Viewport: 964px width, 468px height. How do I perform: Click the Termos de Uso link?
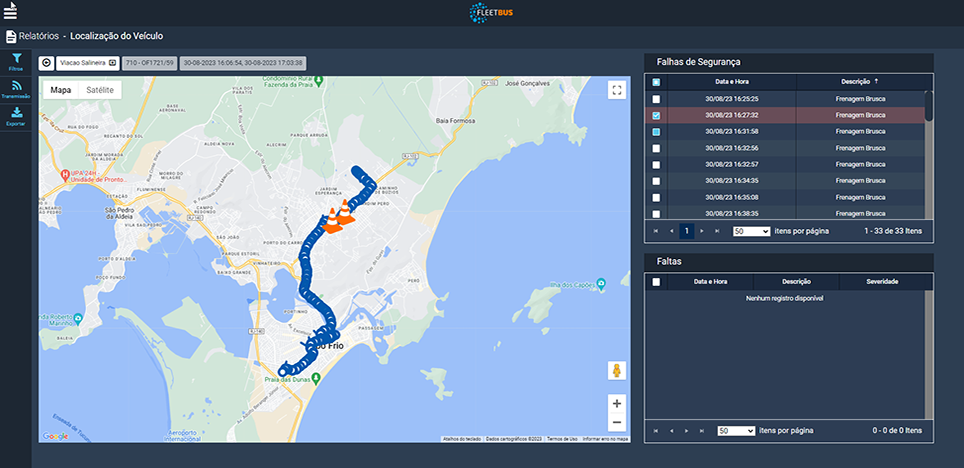(x=561, y=439)
